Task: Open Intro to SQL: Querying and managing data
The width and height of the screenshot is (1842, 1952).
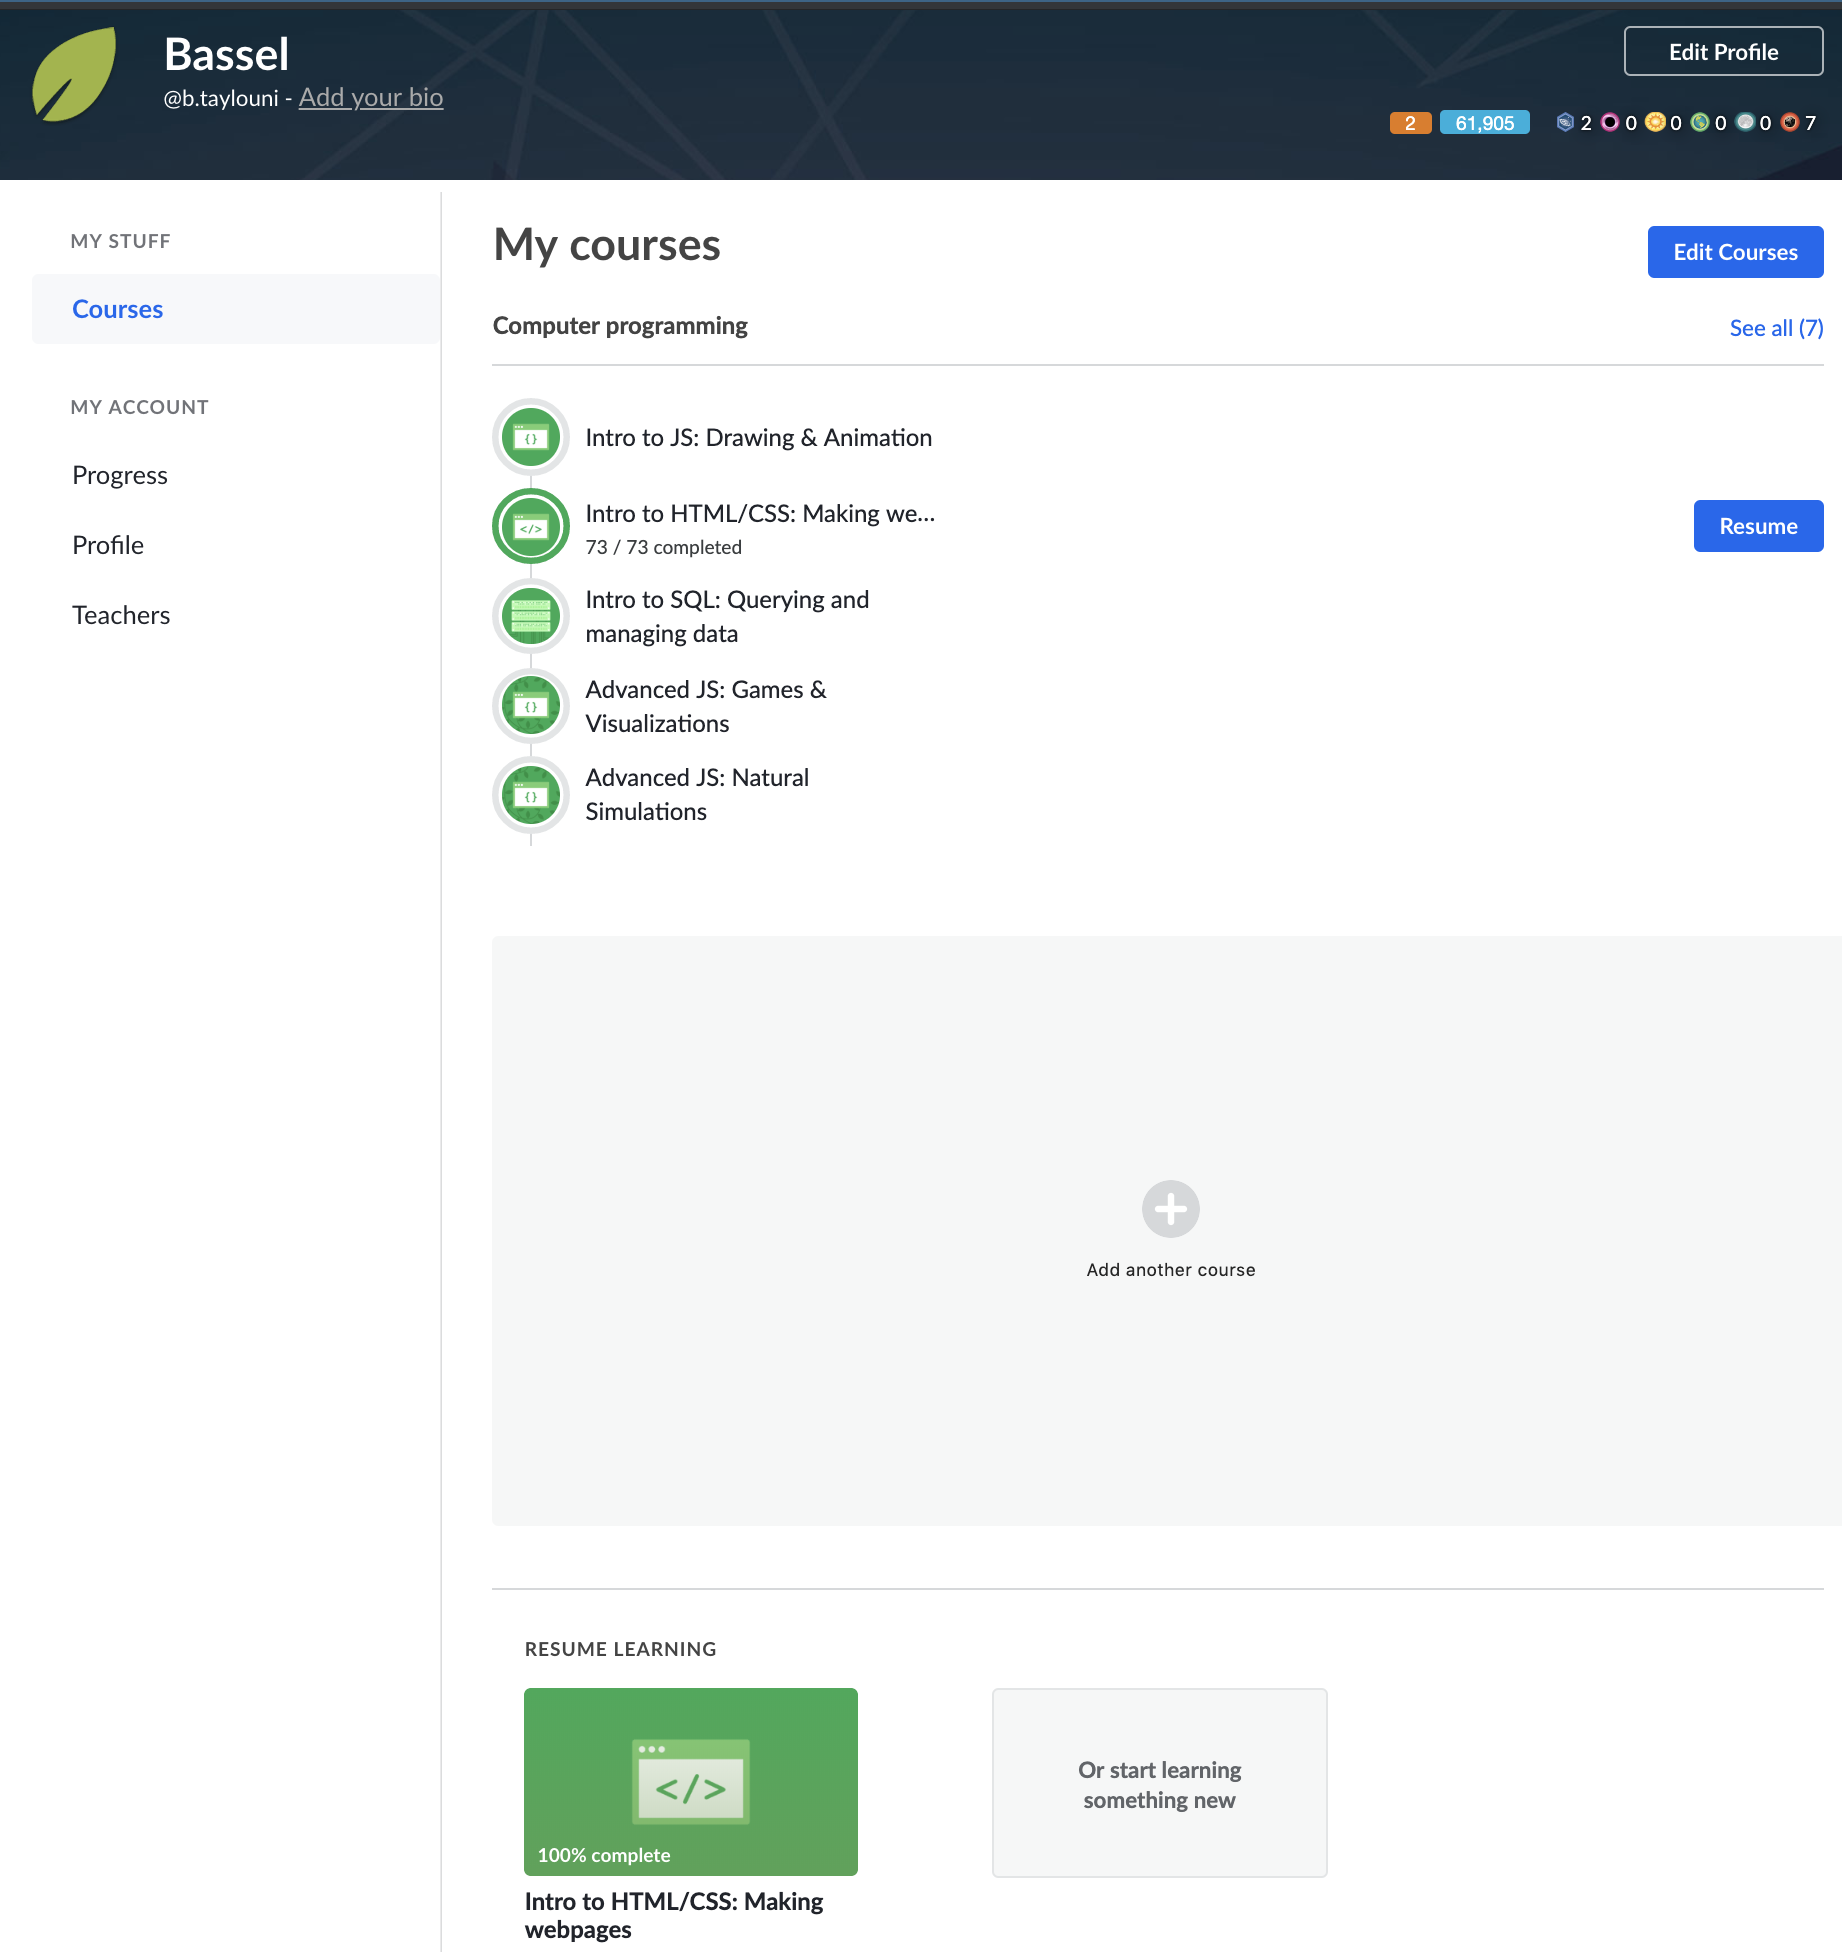Action: [727, 616]
